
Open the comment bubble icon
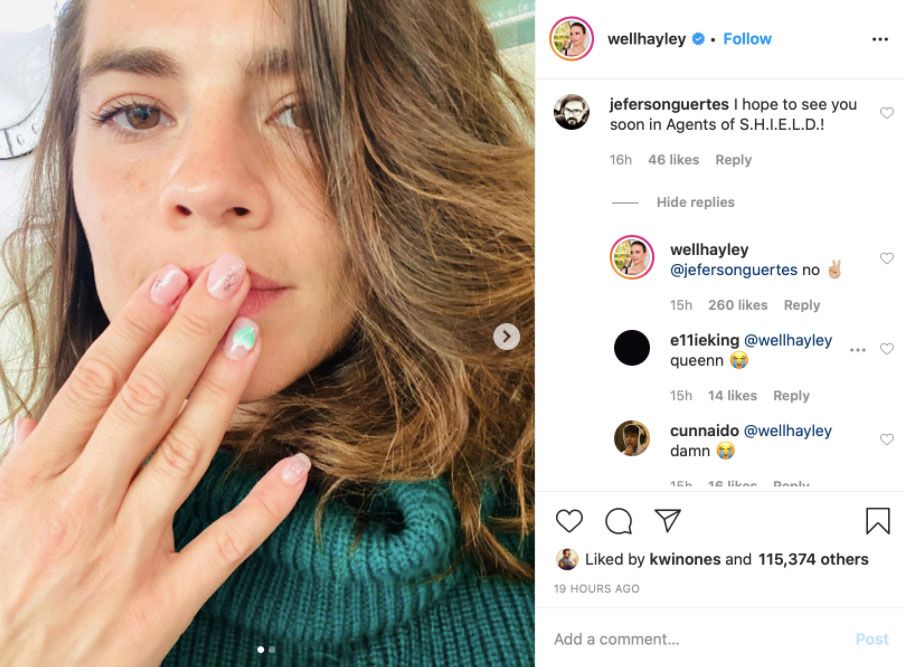(x=619, y=521)
